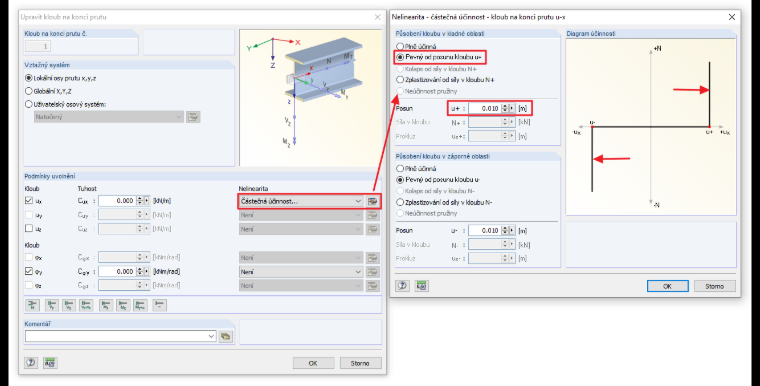Open help in the Nelinearita dialog
The width and height of the screenshot is (760, 386).
(402, 286)
